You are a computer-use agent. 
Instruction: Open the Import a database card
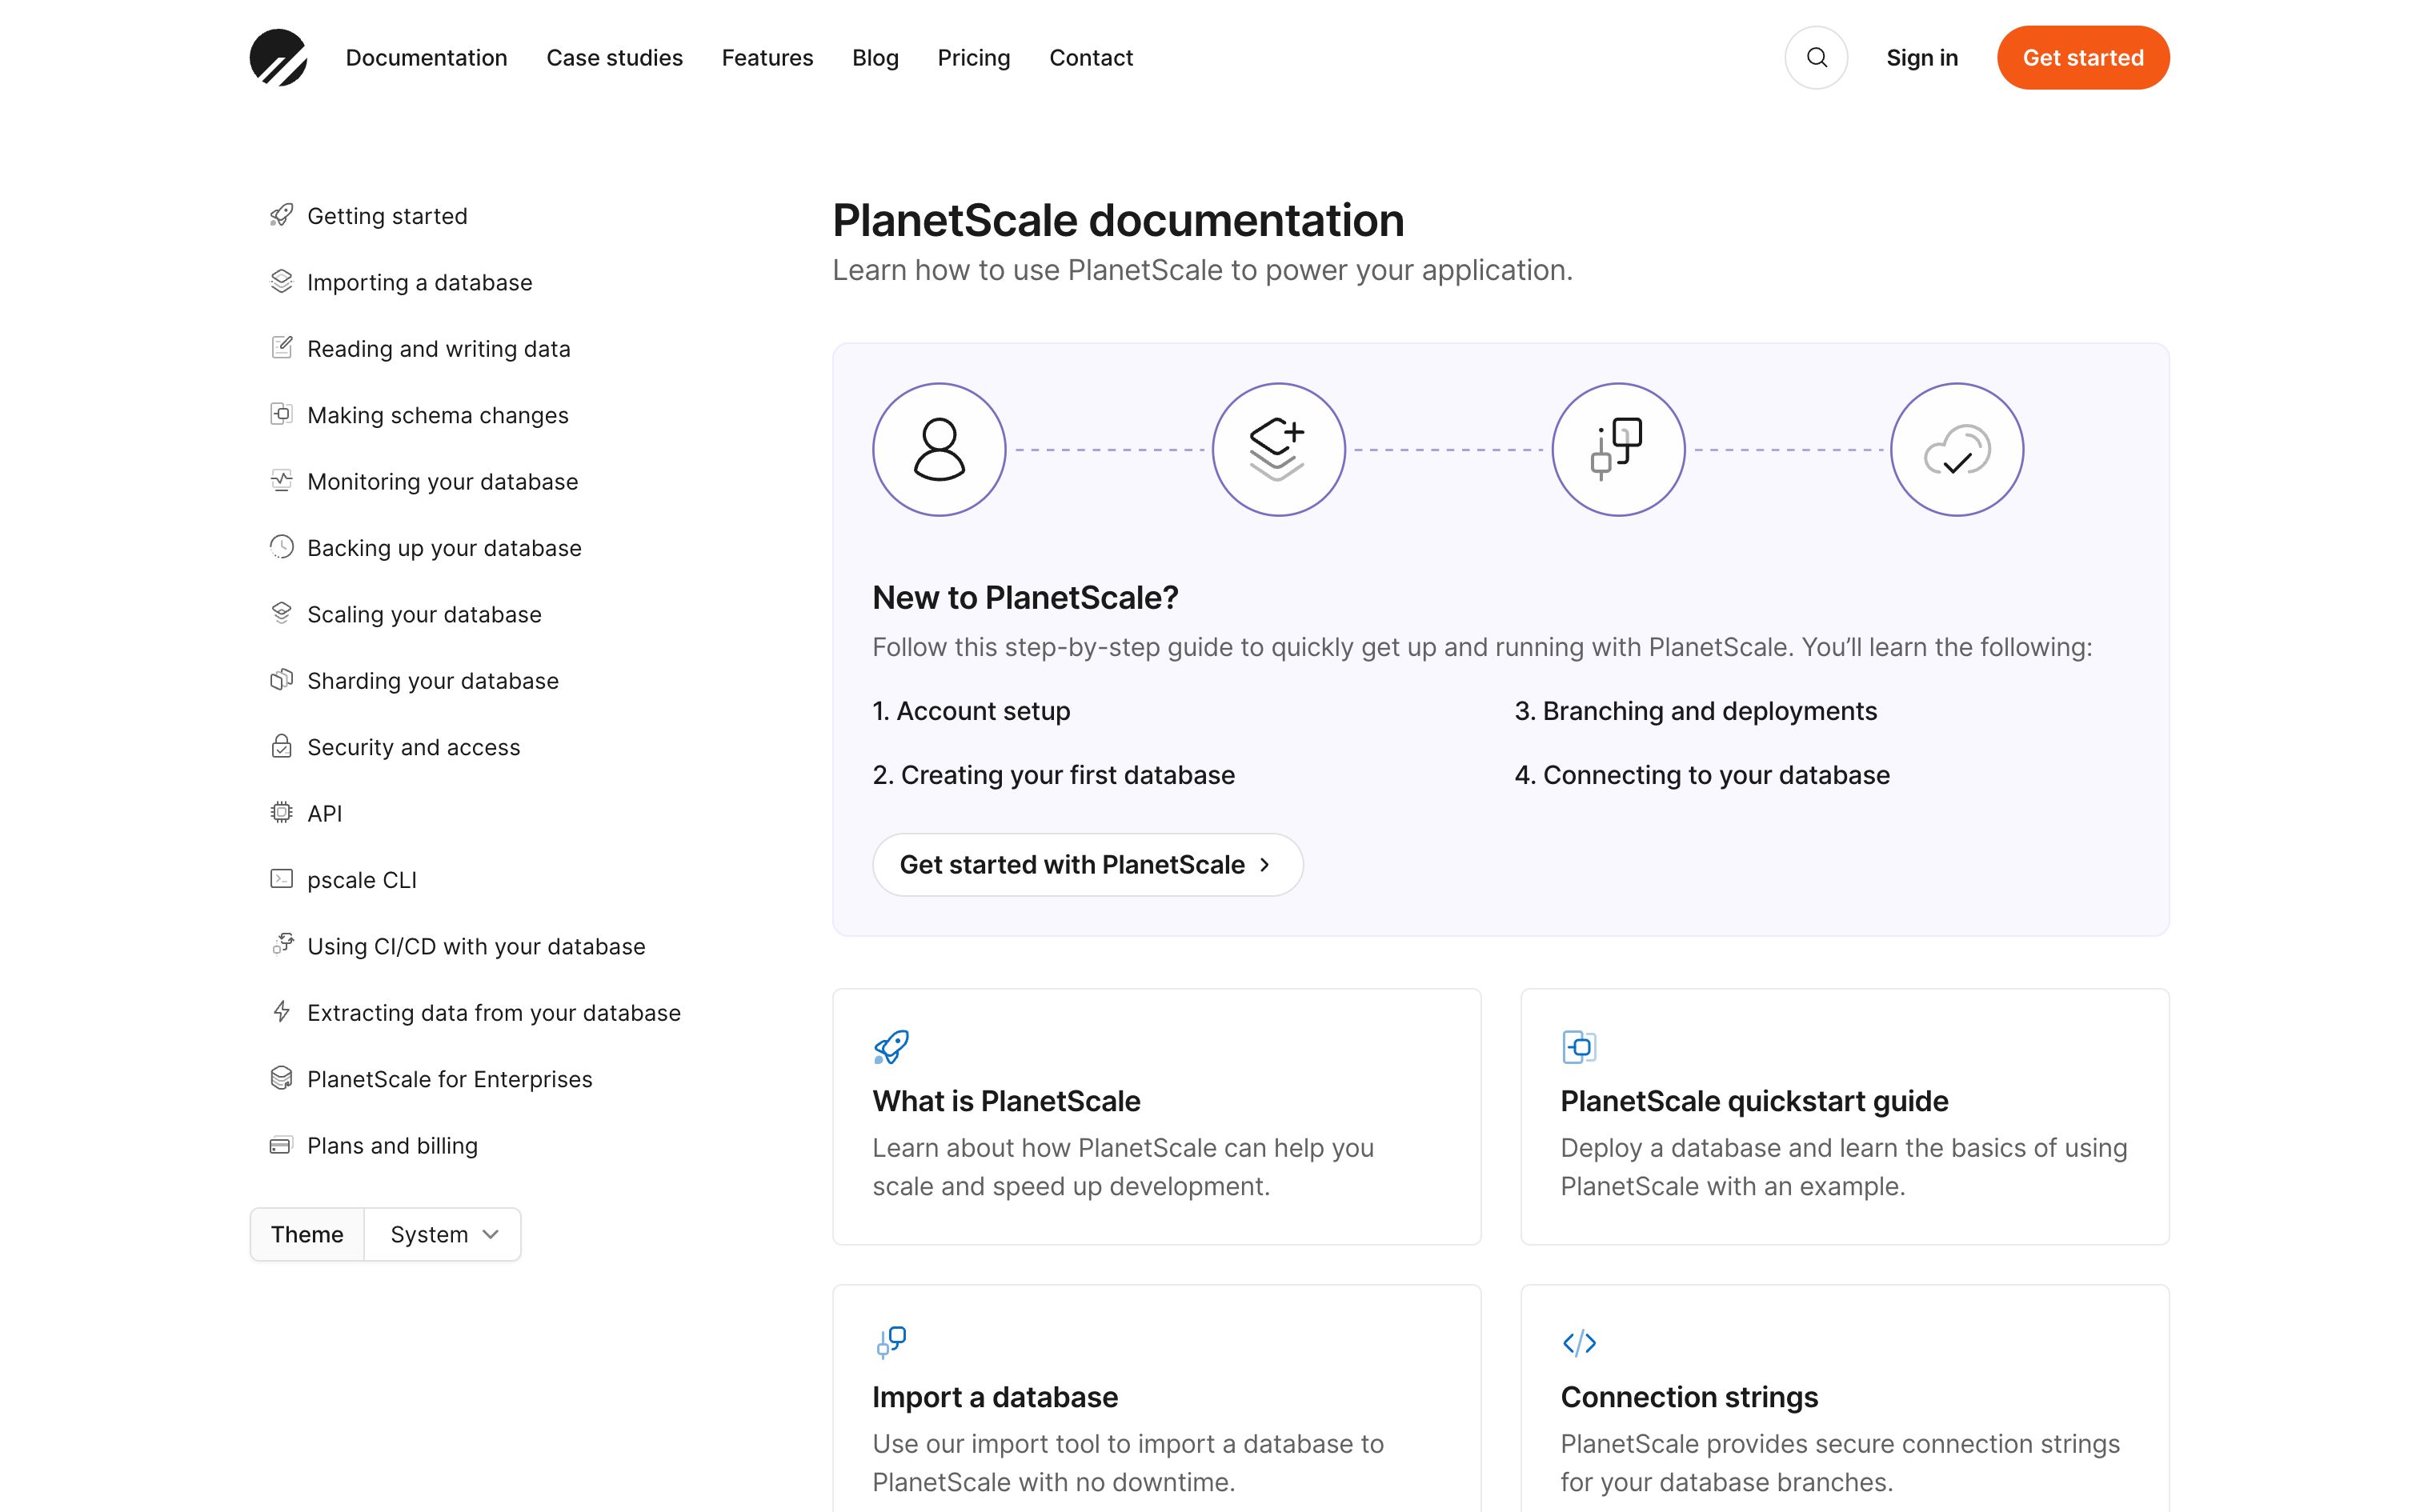(x=1157, y=1399)
